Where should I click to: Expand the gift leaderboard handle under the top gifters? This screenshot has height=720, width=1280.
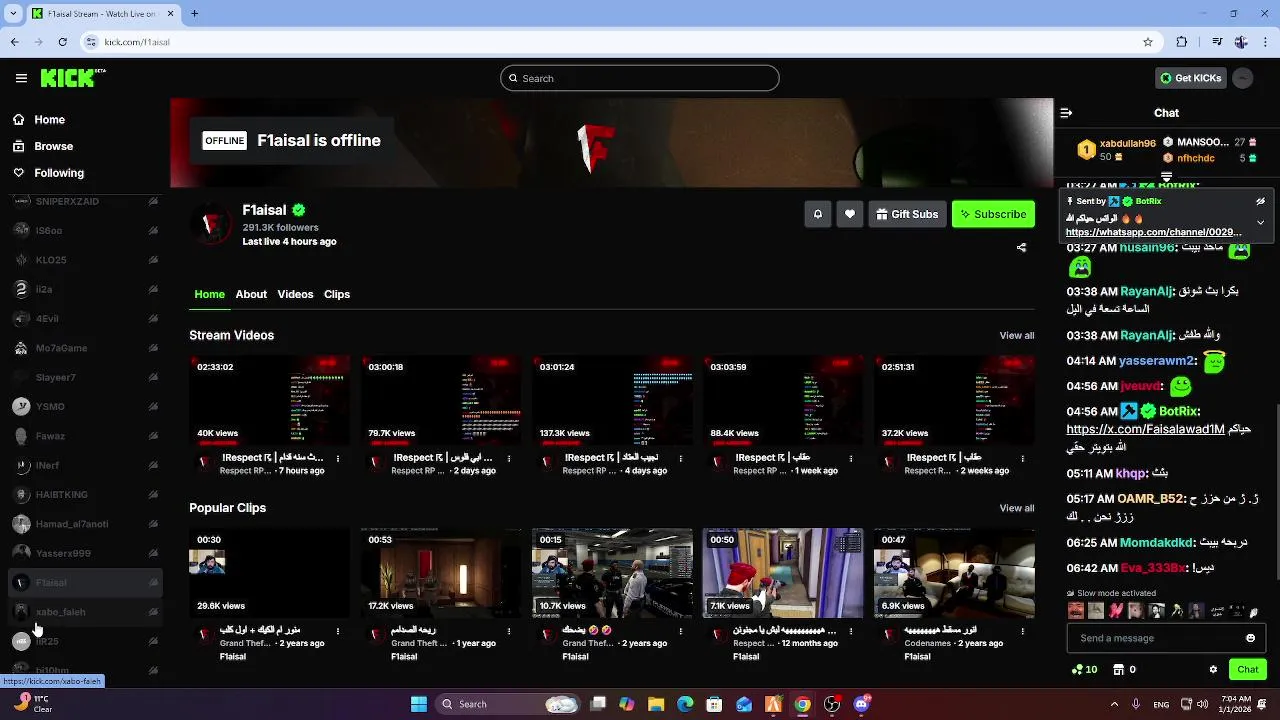[x=1166, y=177]
